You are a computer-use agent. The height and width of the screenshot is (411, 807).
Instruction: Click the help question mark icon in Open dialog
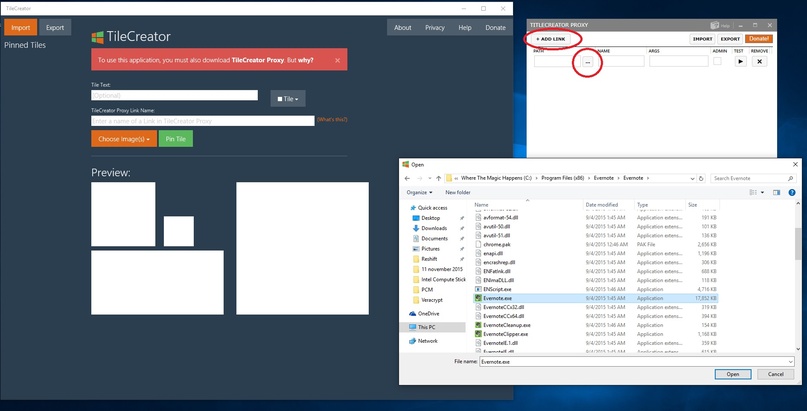point(792,192)
